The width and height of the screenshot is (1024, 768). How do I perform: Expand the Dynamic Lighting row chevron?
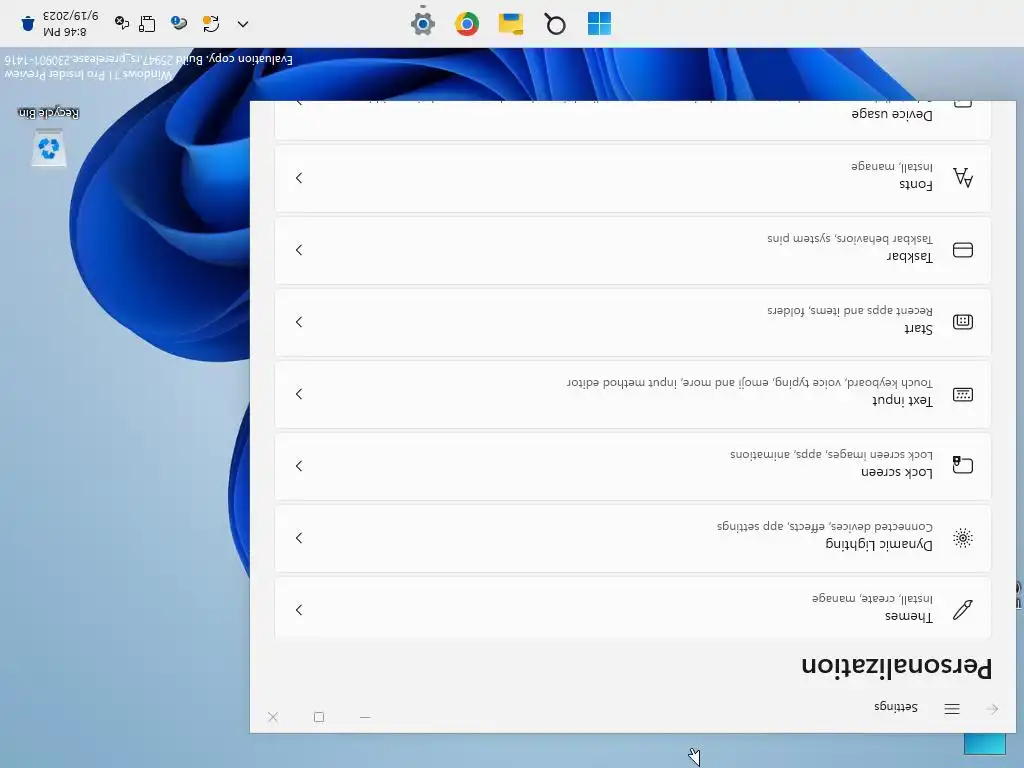[x=299, y=537]
